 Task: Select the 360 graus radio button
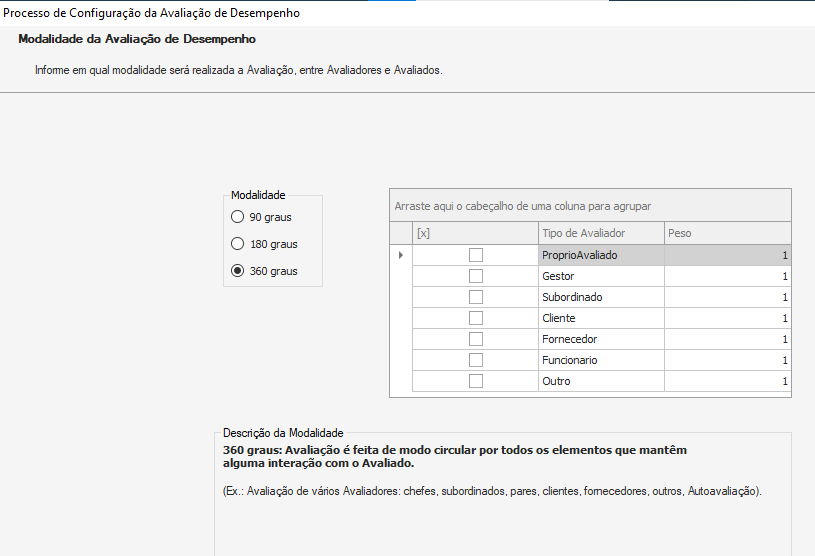[x=238, y=271]
